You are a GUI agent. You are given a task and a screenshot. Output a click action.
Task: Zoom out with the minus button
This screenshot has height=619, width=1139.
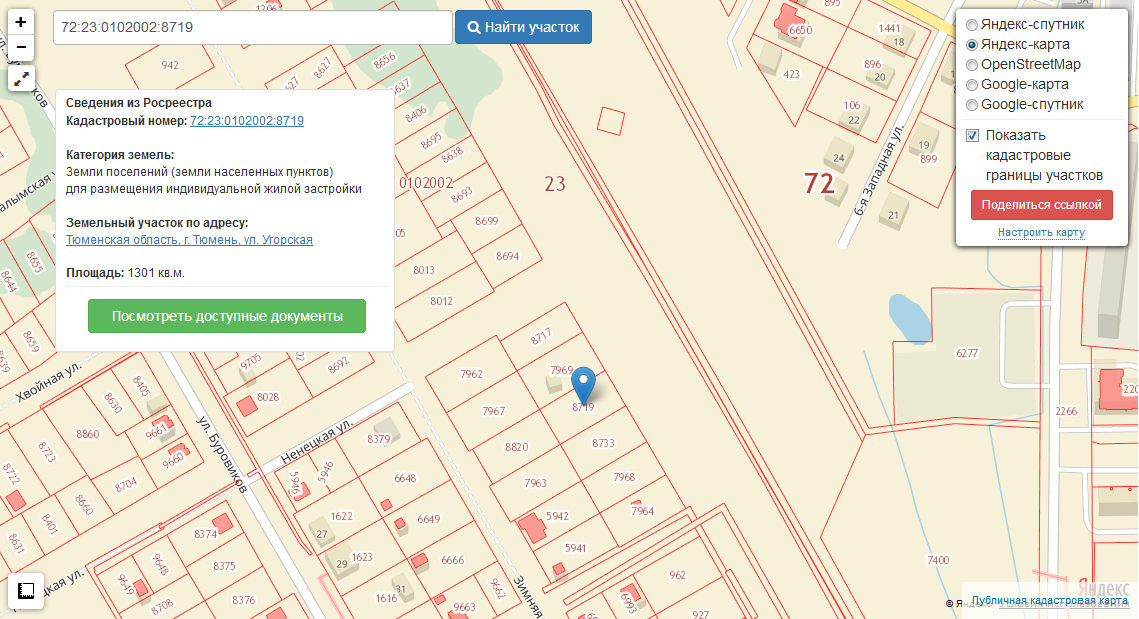(x=20, y=48)
